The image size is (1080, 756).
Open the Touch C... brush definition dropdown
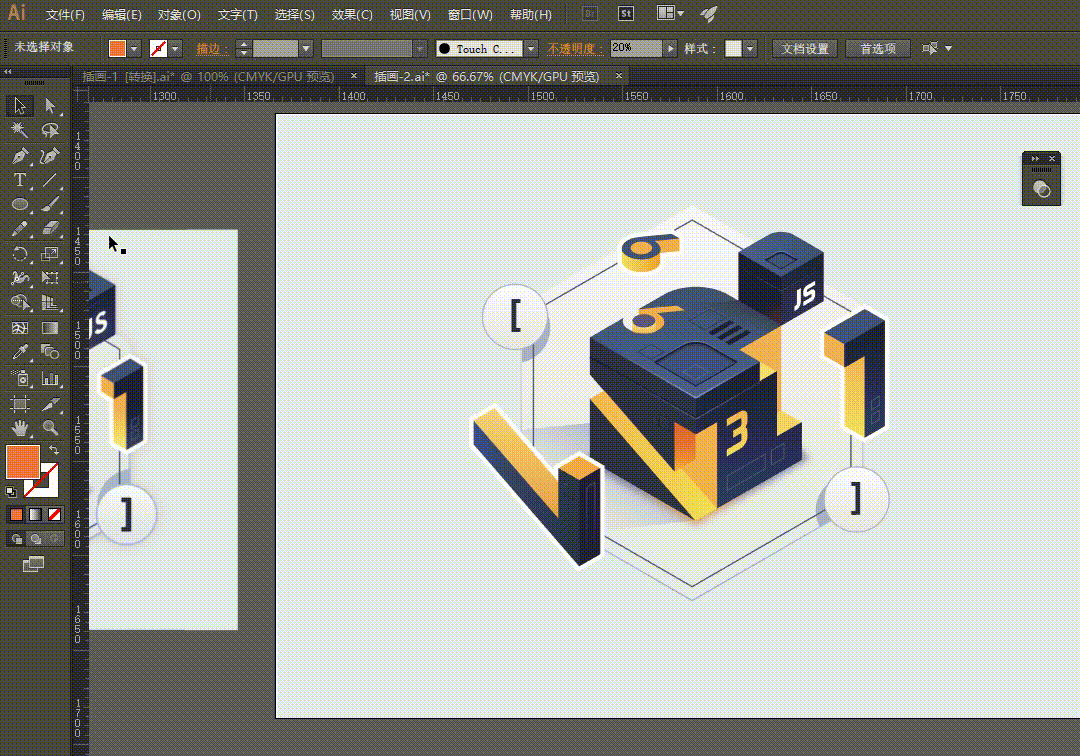(531, 49)
